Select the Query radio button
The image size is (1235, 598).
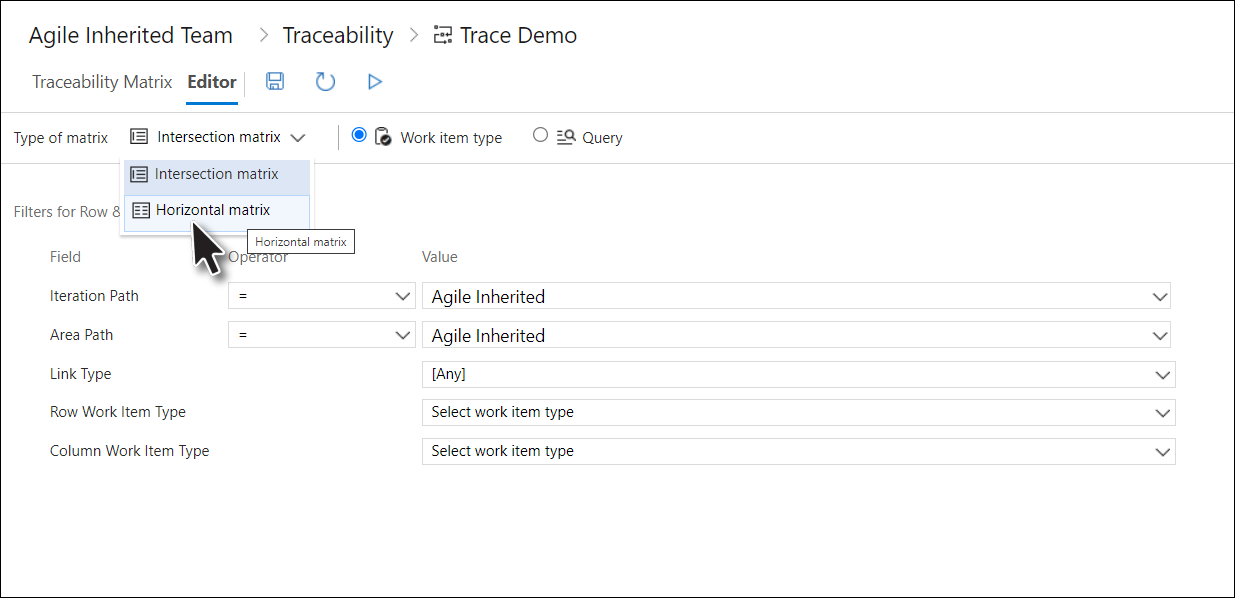pyautogui.click(x=540, y=136)
